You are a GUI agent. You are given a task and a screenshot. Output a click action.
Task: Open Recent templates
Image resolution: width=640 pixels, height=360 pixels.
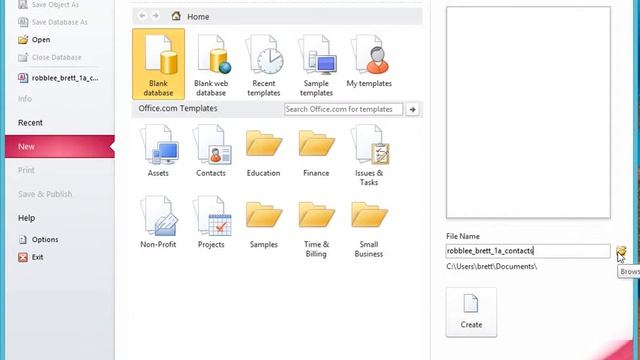tap(264, 65)
